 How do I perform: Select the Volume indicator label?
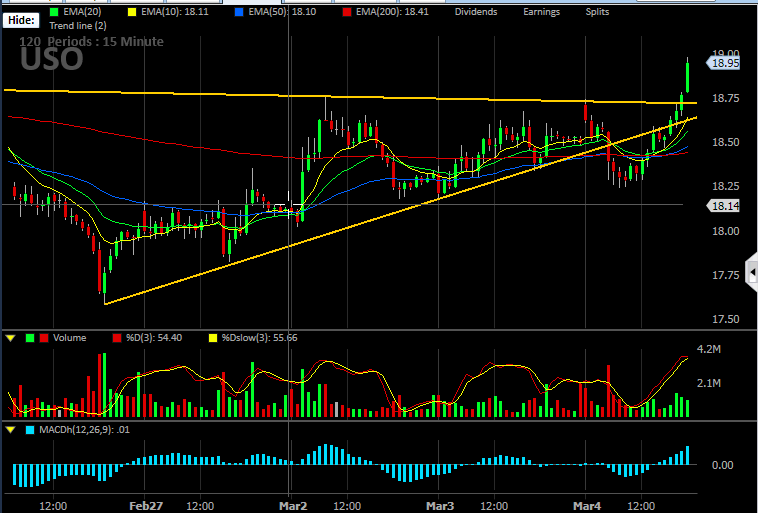[x=70, y=338]
